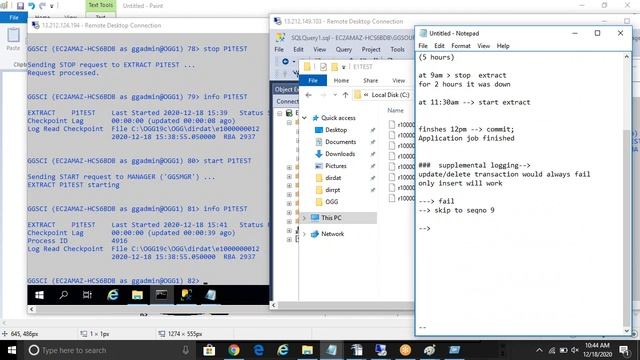Viewport: 640px width, 360px height.
Task: Open dirdat folder in Quick access
Action: pos(333,178)
